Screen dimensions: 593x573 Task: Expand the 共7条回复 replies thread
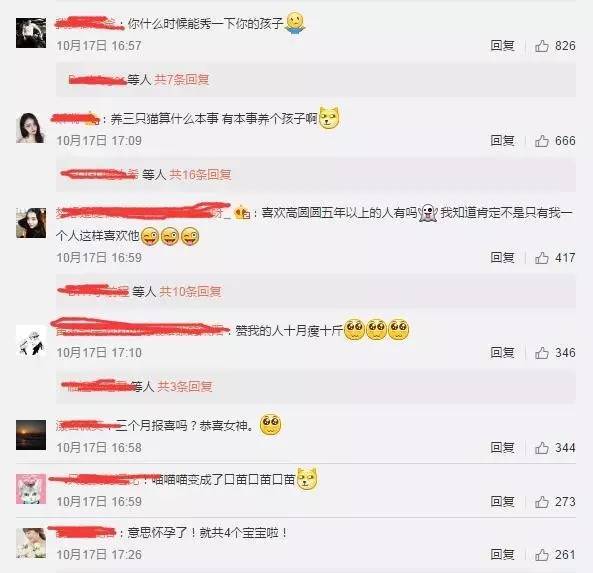(182, 80)
